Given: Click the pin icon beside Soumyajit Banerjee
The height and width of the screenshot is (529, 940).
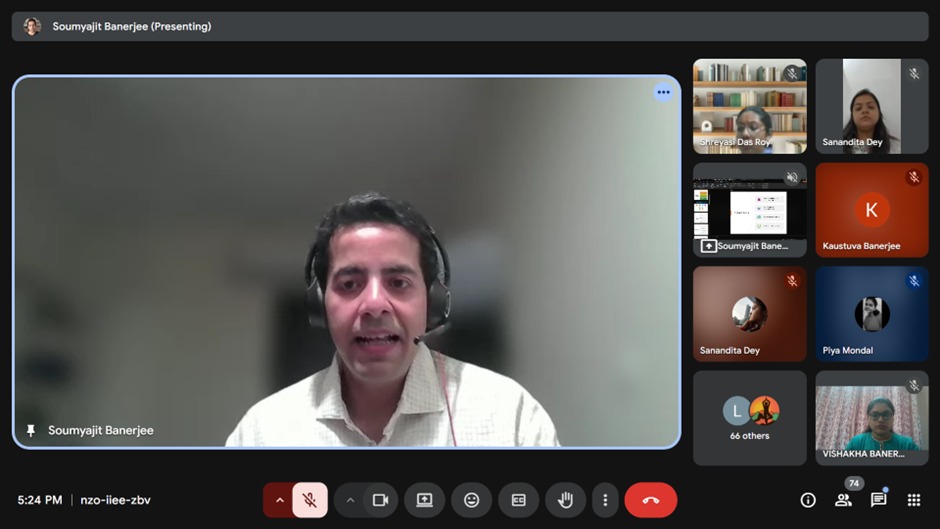Looking at the screenshot, I should (31, 430).
